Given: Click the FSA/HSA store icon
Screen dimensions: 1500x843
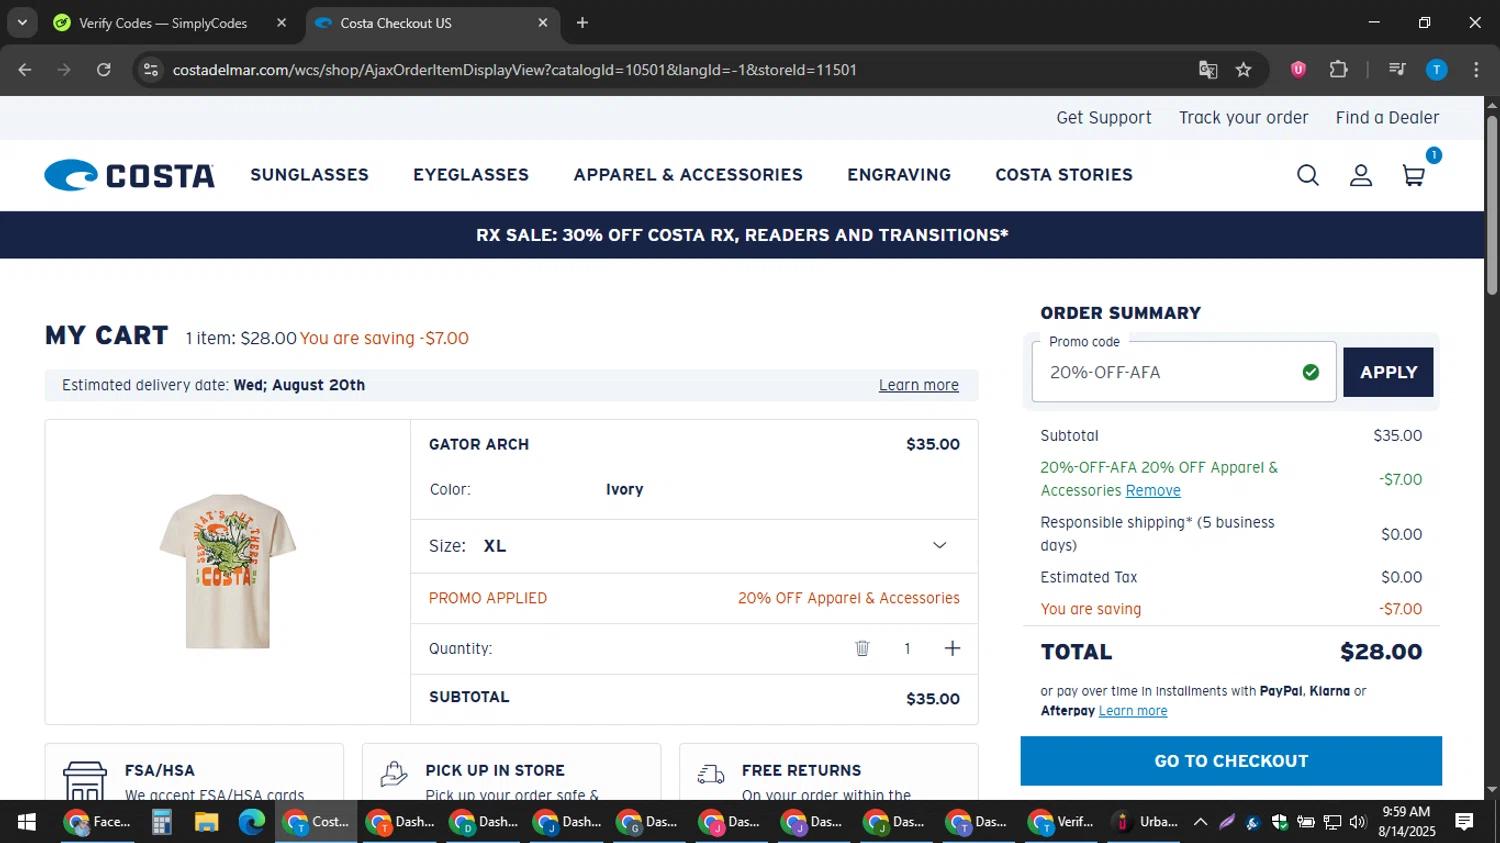Looking at the screenshot, I should (x=85, y=781).
